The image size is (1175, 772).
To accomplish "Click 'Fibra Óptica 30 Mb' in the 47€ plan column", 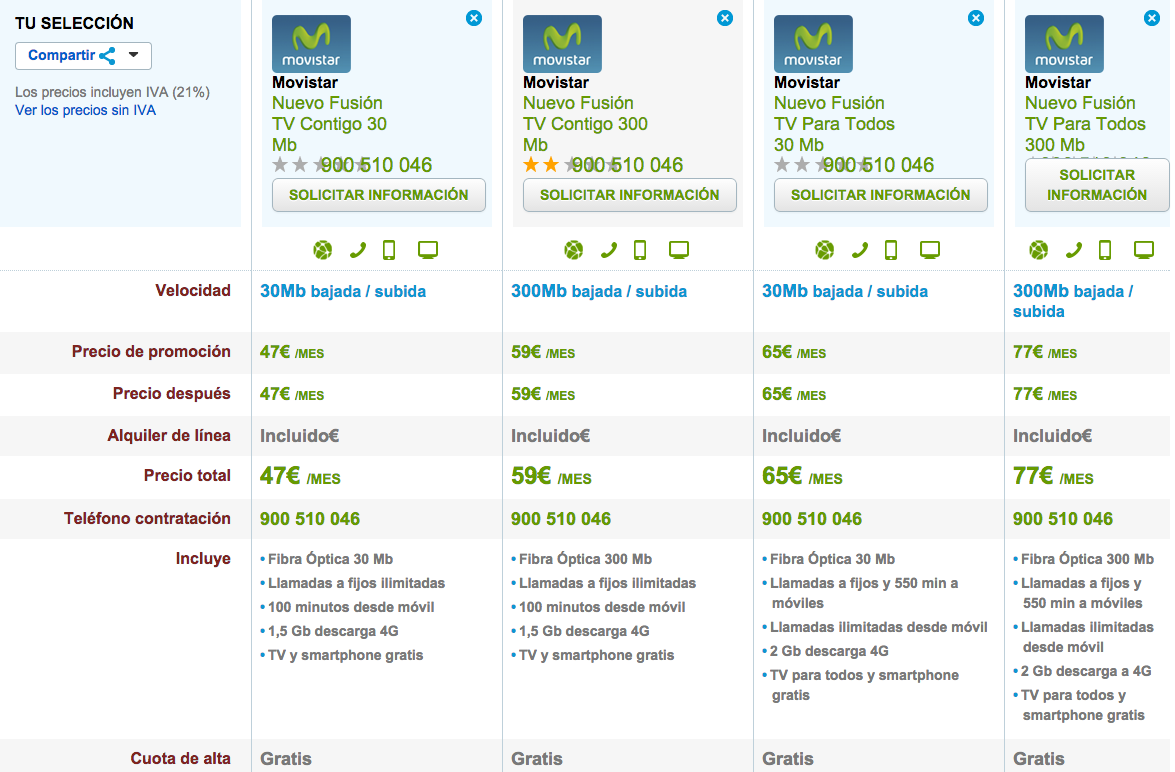I will pyautogui.click(x=330, y=559).
